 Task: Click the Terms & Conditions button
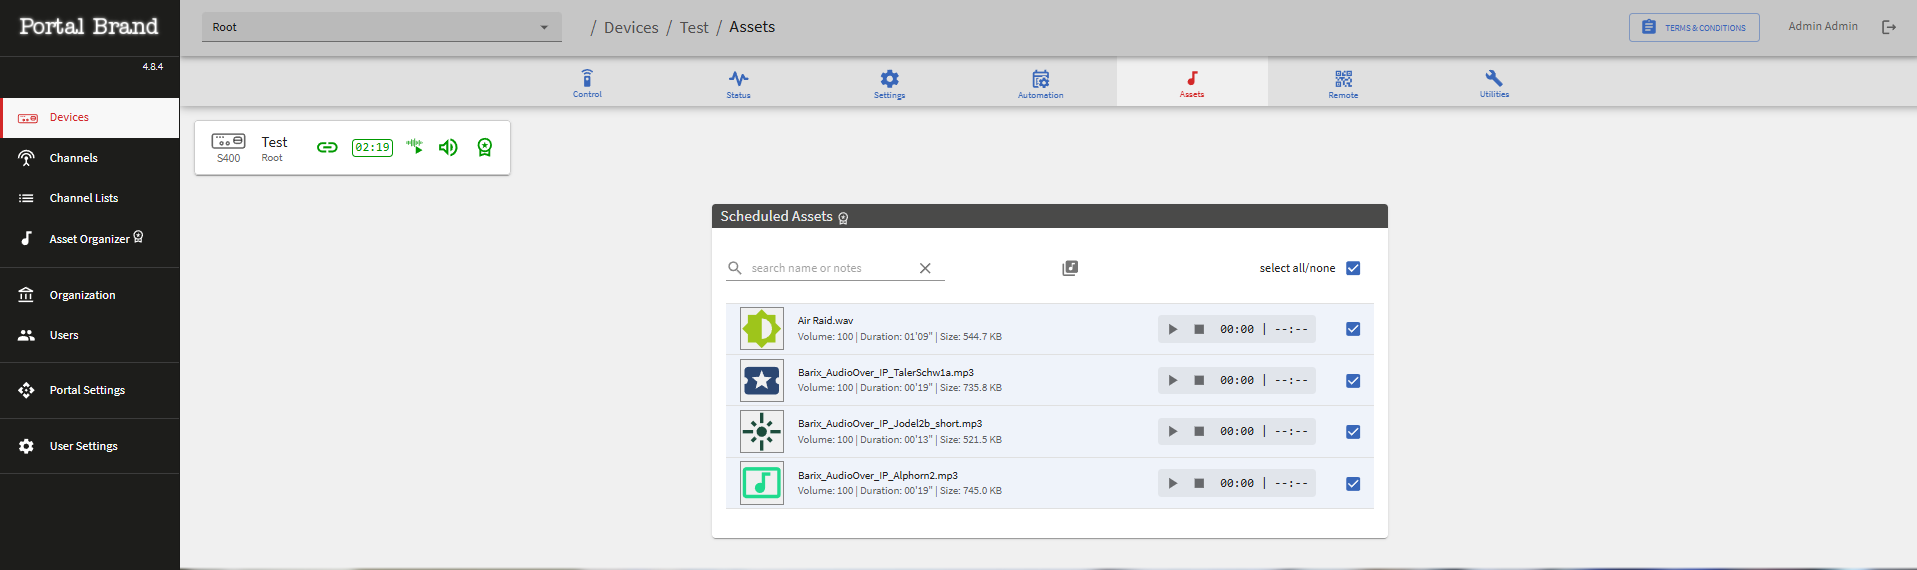point(1694,27)
